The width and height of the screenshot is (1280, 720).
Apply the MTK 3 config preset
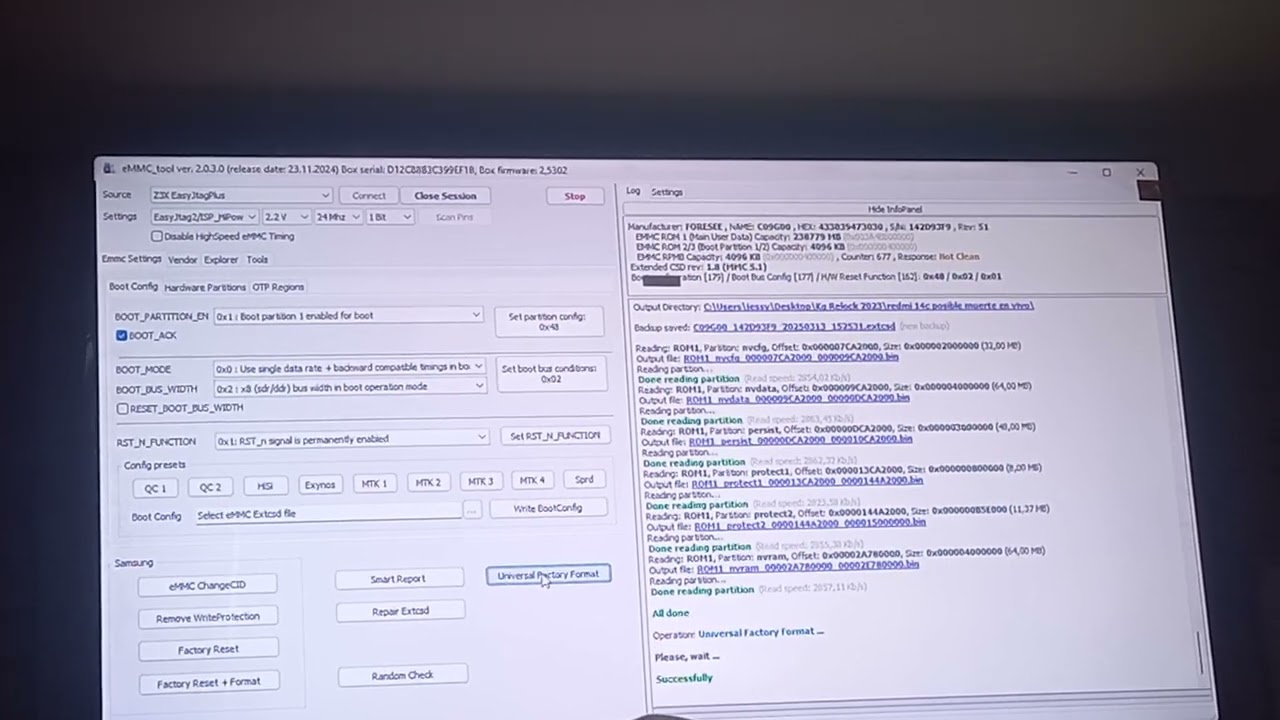point(480,482)
